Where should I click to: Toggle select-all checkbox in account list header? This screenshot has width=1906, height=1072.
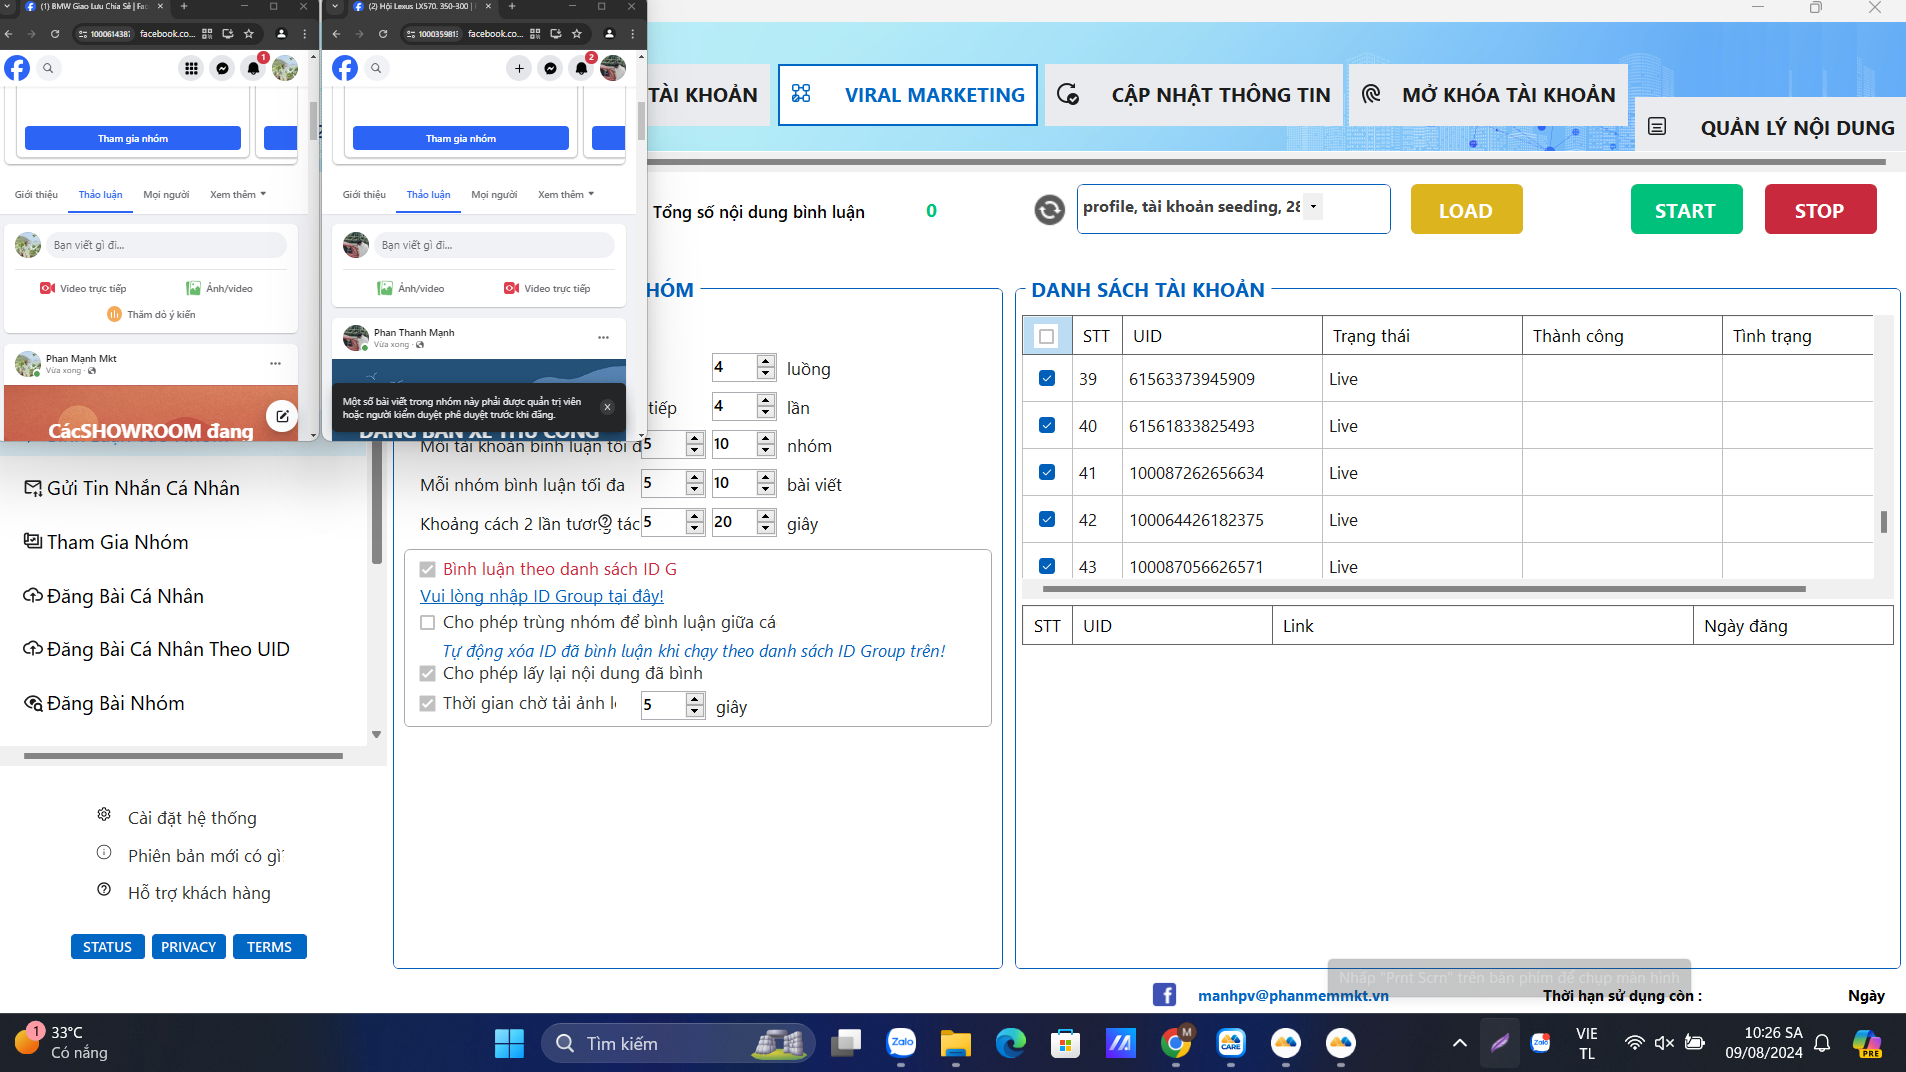(1047, 336)
